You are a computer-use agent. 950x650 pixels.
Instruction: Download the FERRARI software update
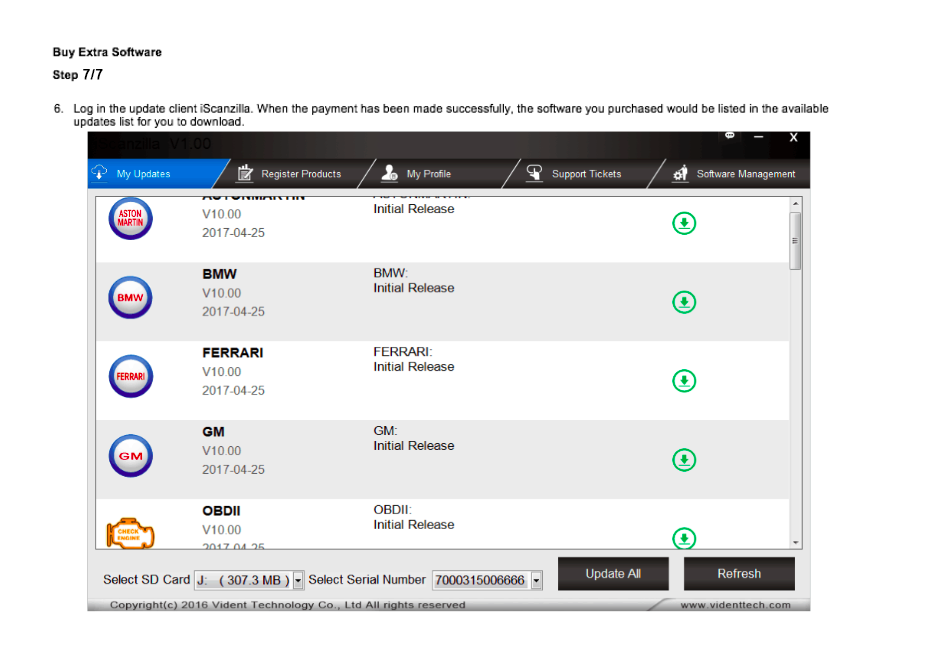(684, 381)
